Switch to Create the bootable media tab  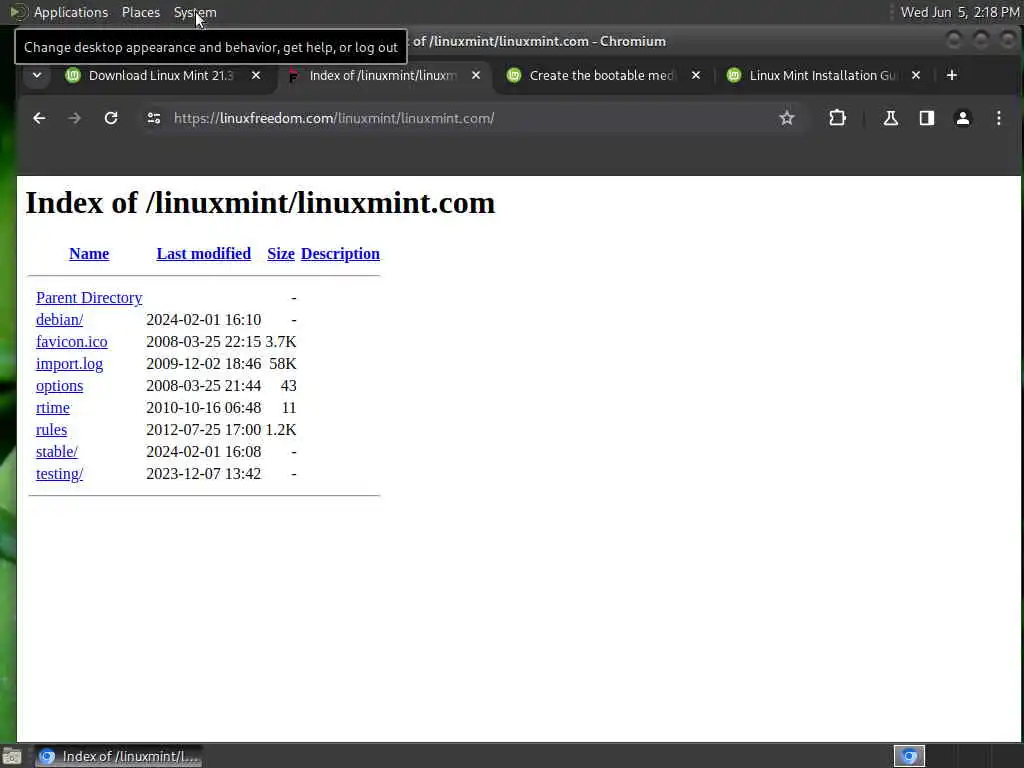tap(601, 75)
